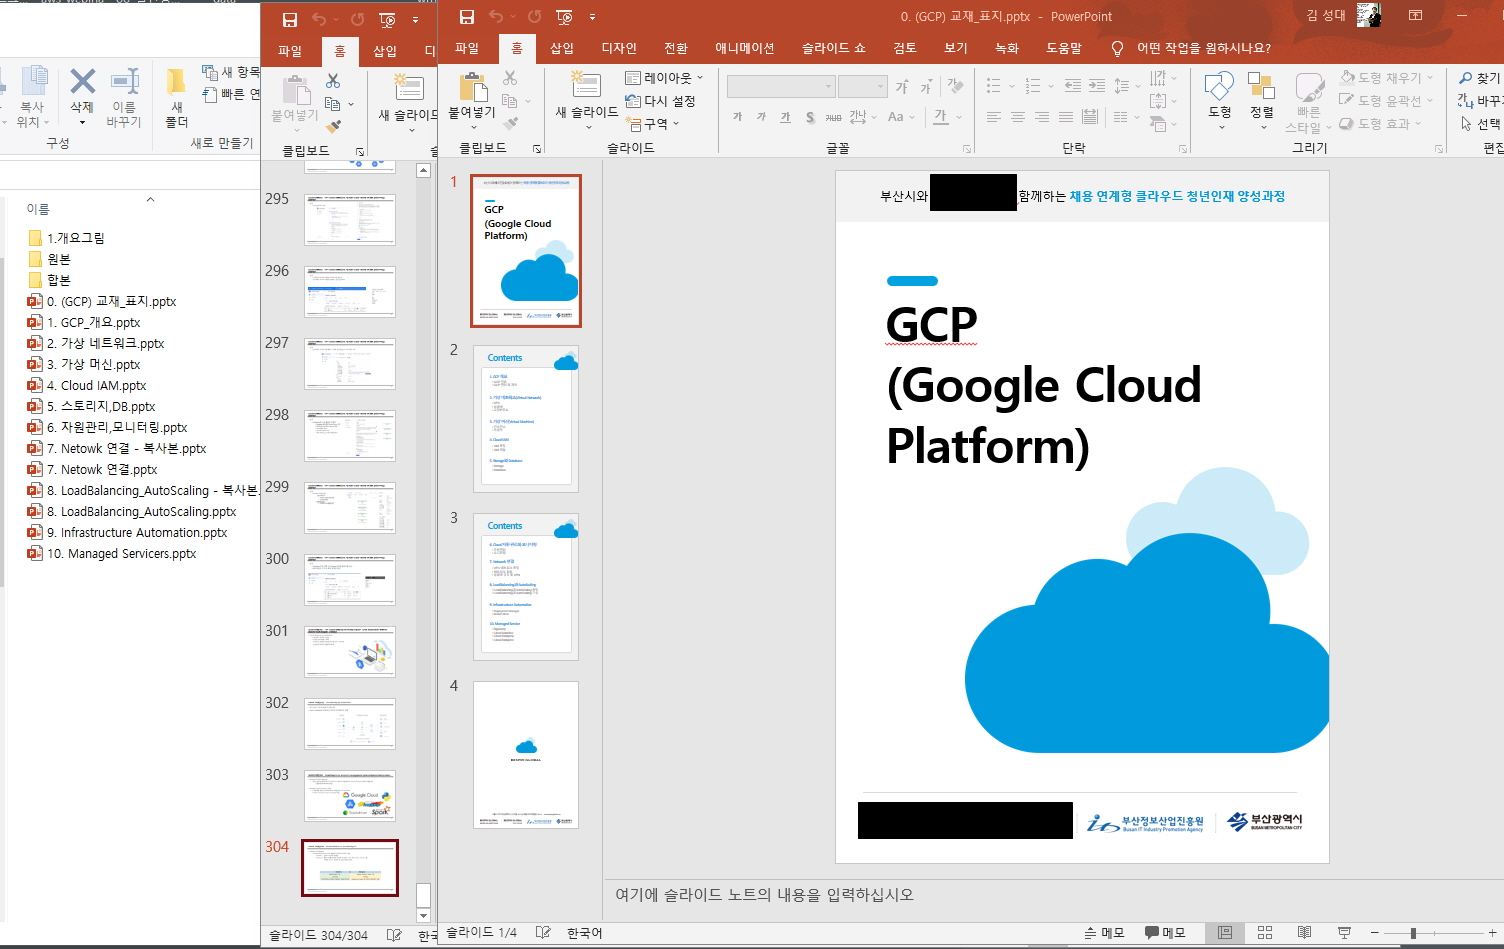Click the Save icon in the background PowerPoint window
Screen dimensions: 1504x949
tap(290, 20)
